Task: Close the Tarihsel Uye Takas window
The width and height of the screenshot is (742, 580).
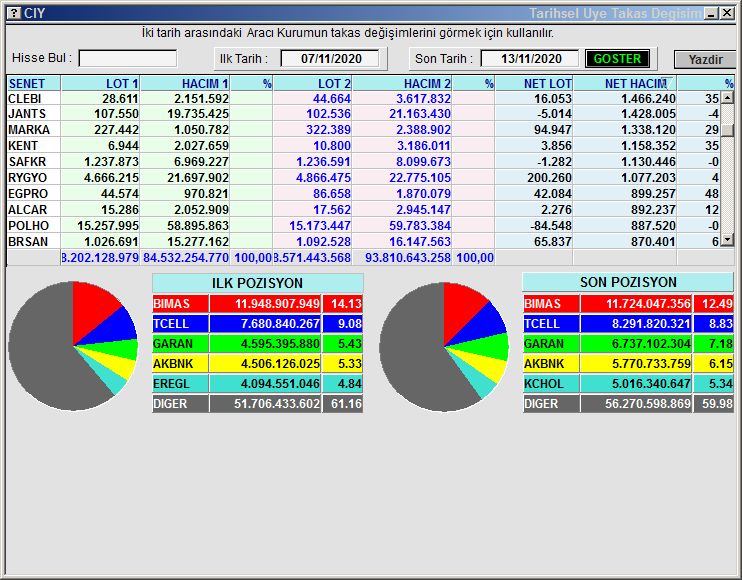Action: tap(727, 13)
